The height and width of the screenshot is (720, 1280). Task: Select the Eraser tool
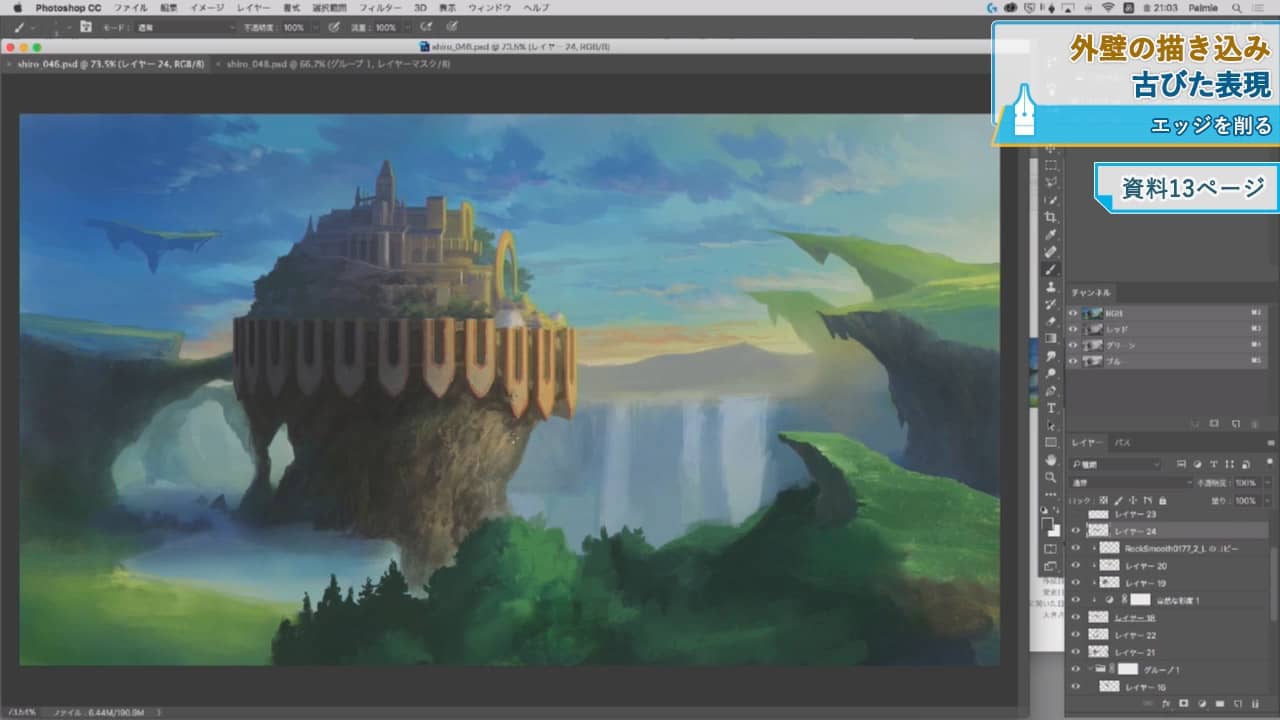[x=1051, y=321]
